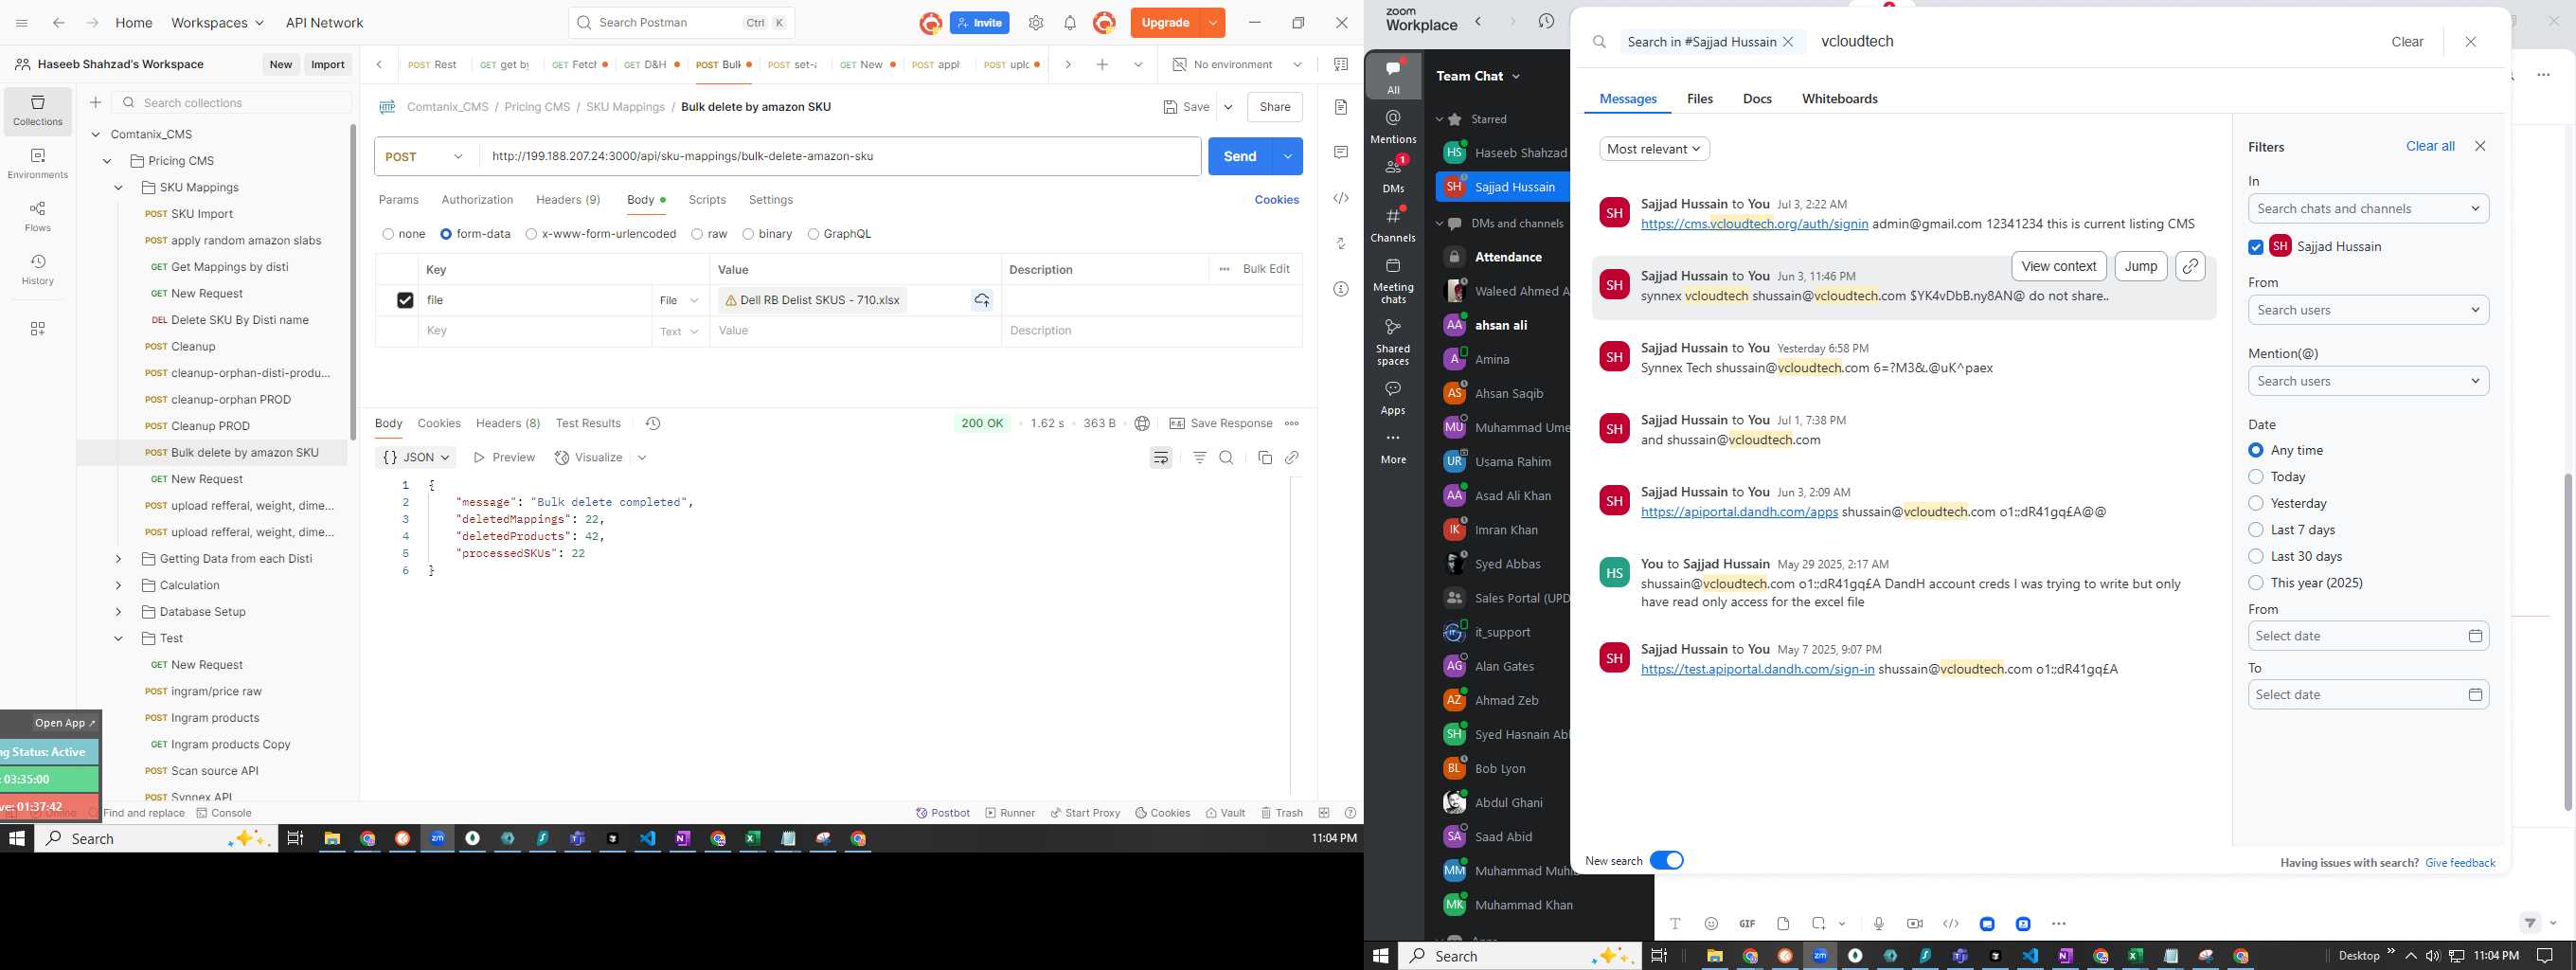The height and width of the screenshot is (970, 2576).
Task: Open the POST method dropdown
Action: pyautogui.click(x=426, y=157)
